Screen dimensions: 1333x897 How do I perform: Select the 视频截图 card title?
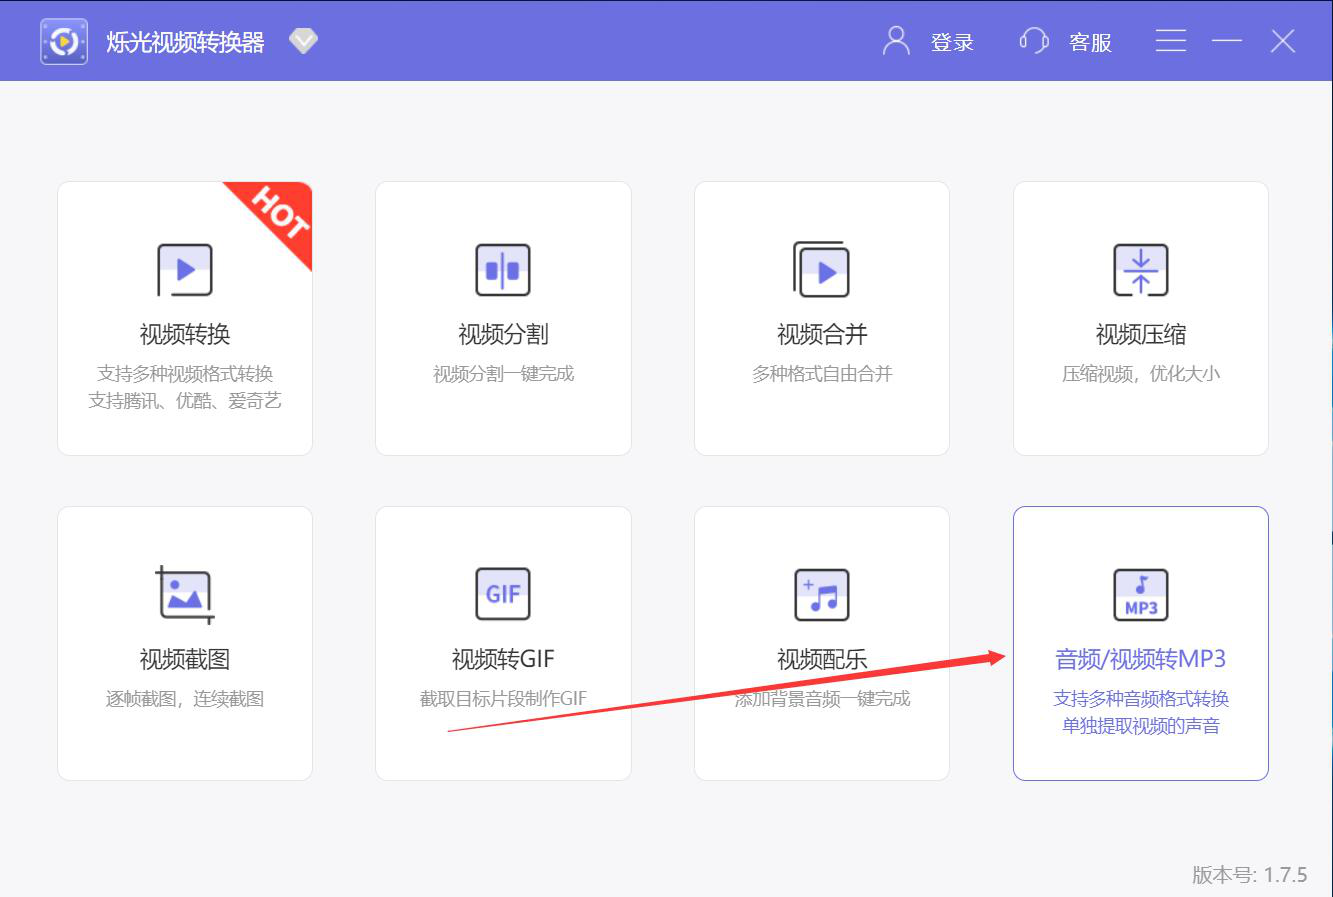coord(185,659)
